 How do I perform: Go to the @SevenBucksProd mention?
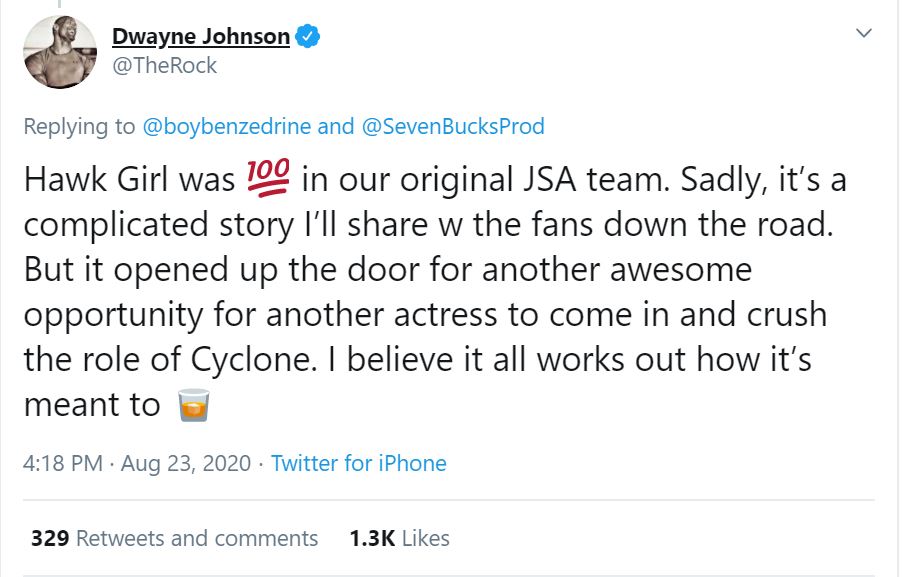(x=453, y=126)
